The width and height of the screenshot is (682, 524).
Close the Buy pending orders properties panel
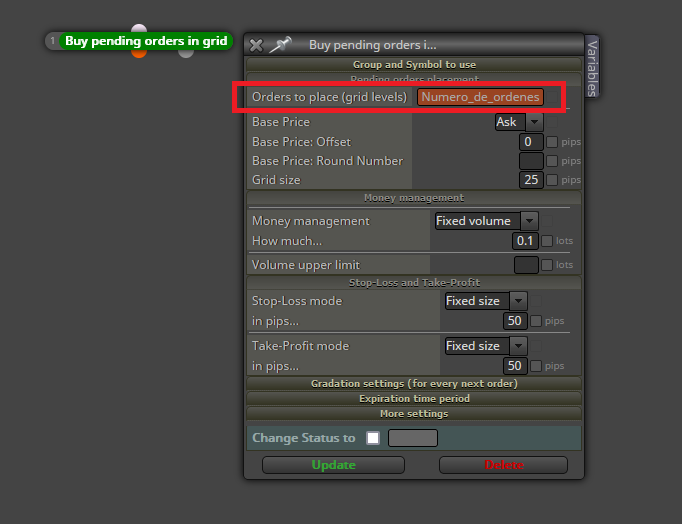tap(256, 45)
